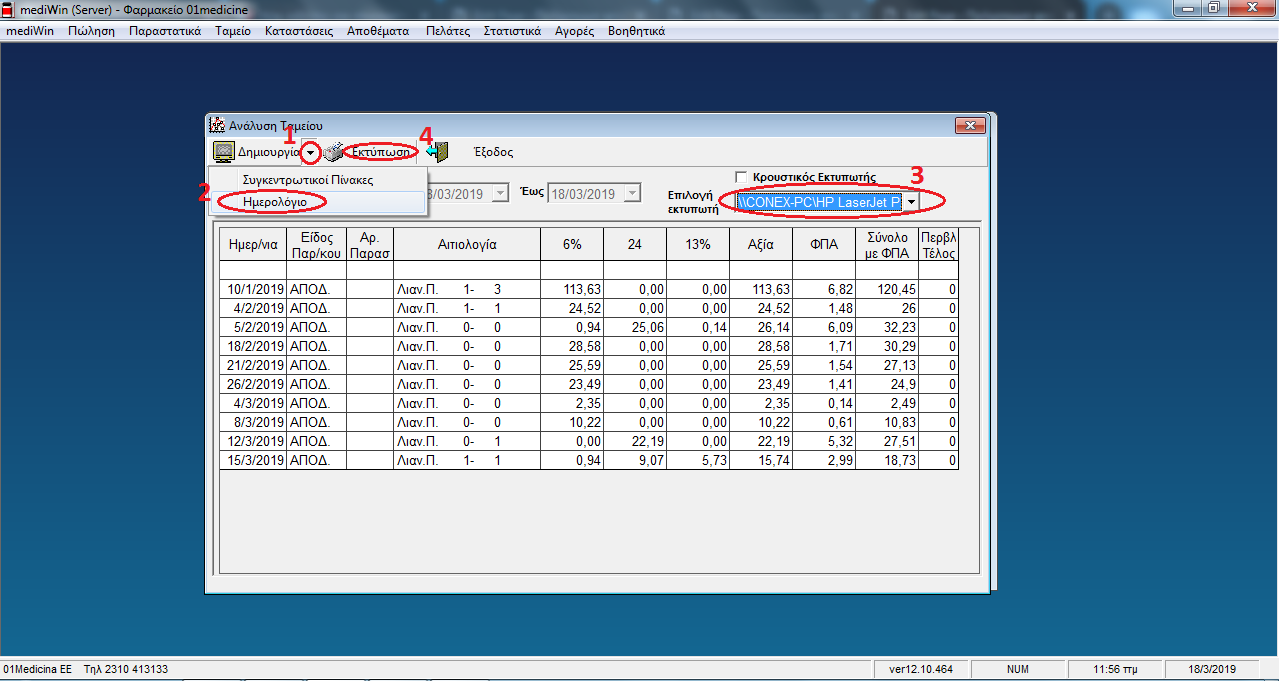Image resolution: width=1279 pixels, height=681 pixels.
Task: Select the 8/3/2019 date cell
Action: coord(253,422)
